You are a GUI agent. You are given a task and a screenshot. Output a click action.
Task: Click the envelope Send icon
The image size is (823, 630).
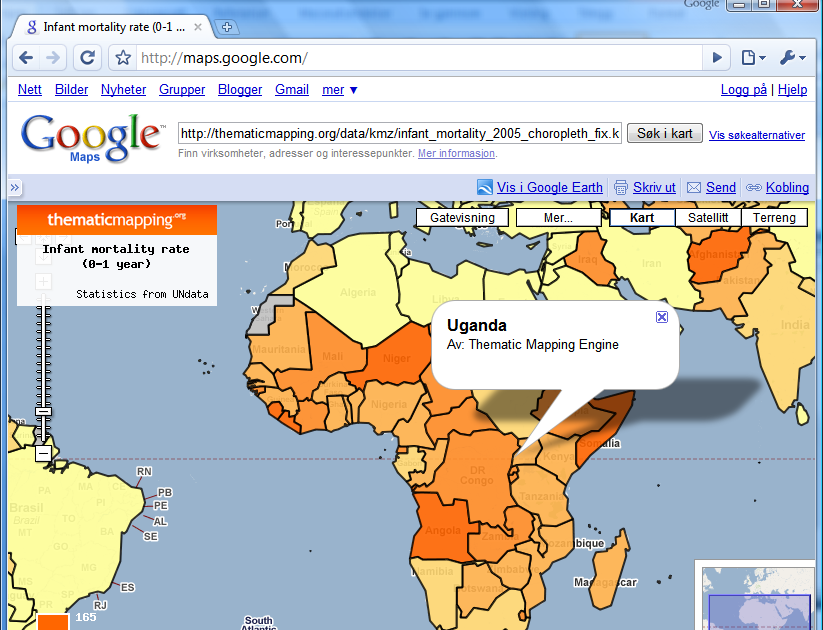694,187
